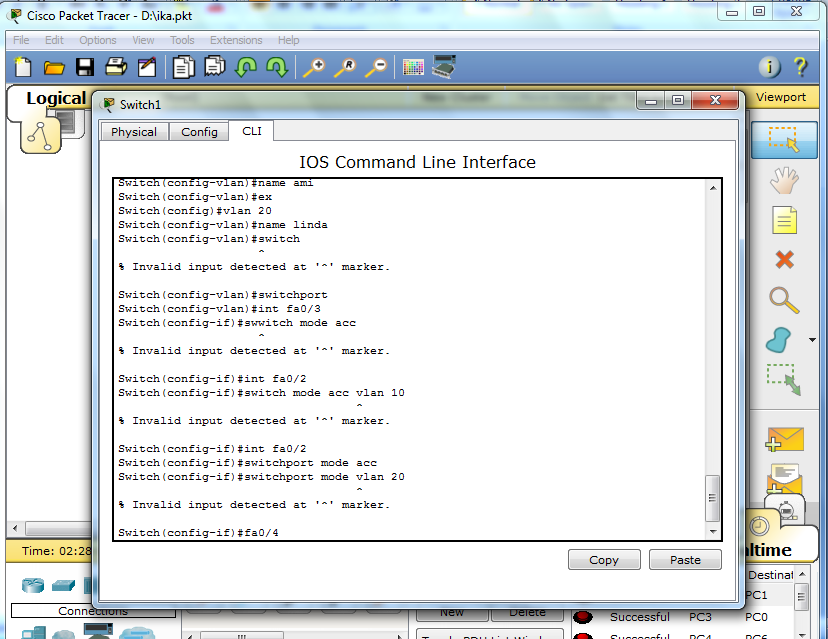The height and width of the screenshot is (639, 828).
Task: Click CLI scrollbar down arrow
Action: pos(713,532)
